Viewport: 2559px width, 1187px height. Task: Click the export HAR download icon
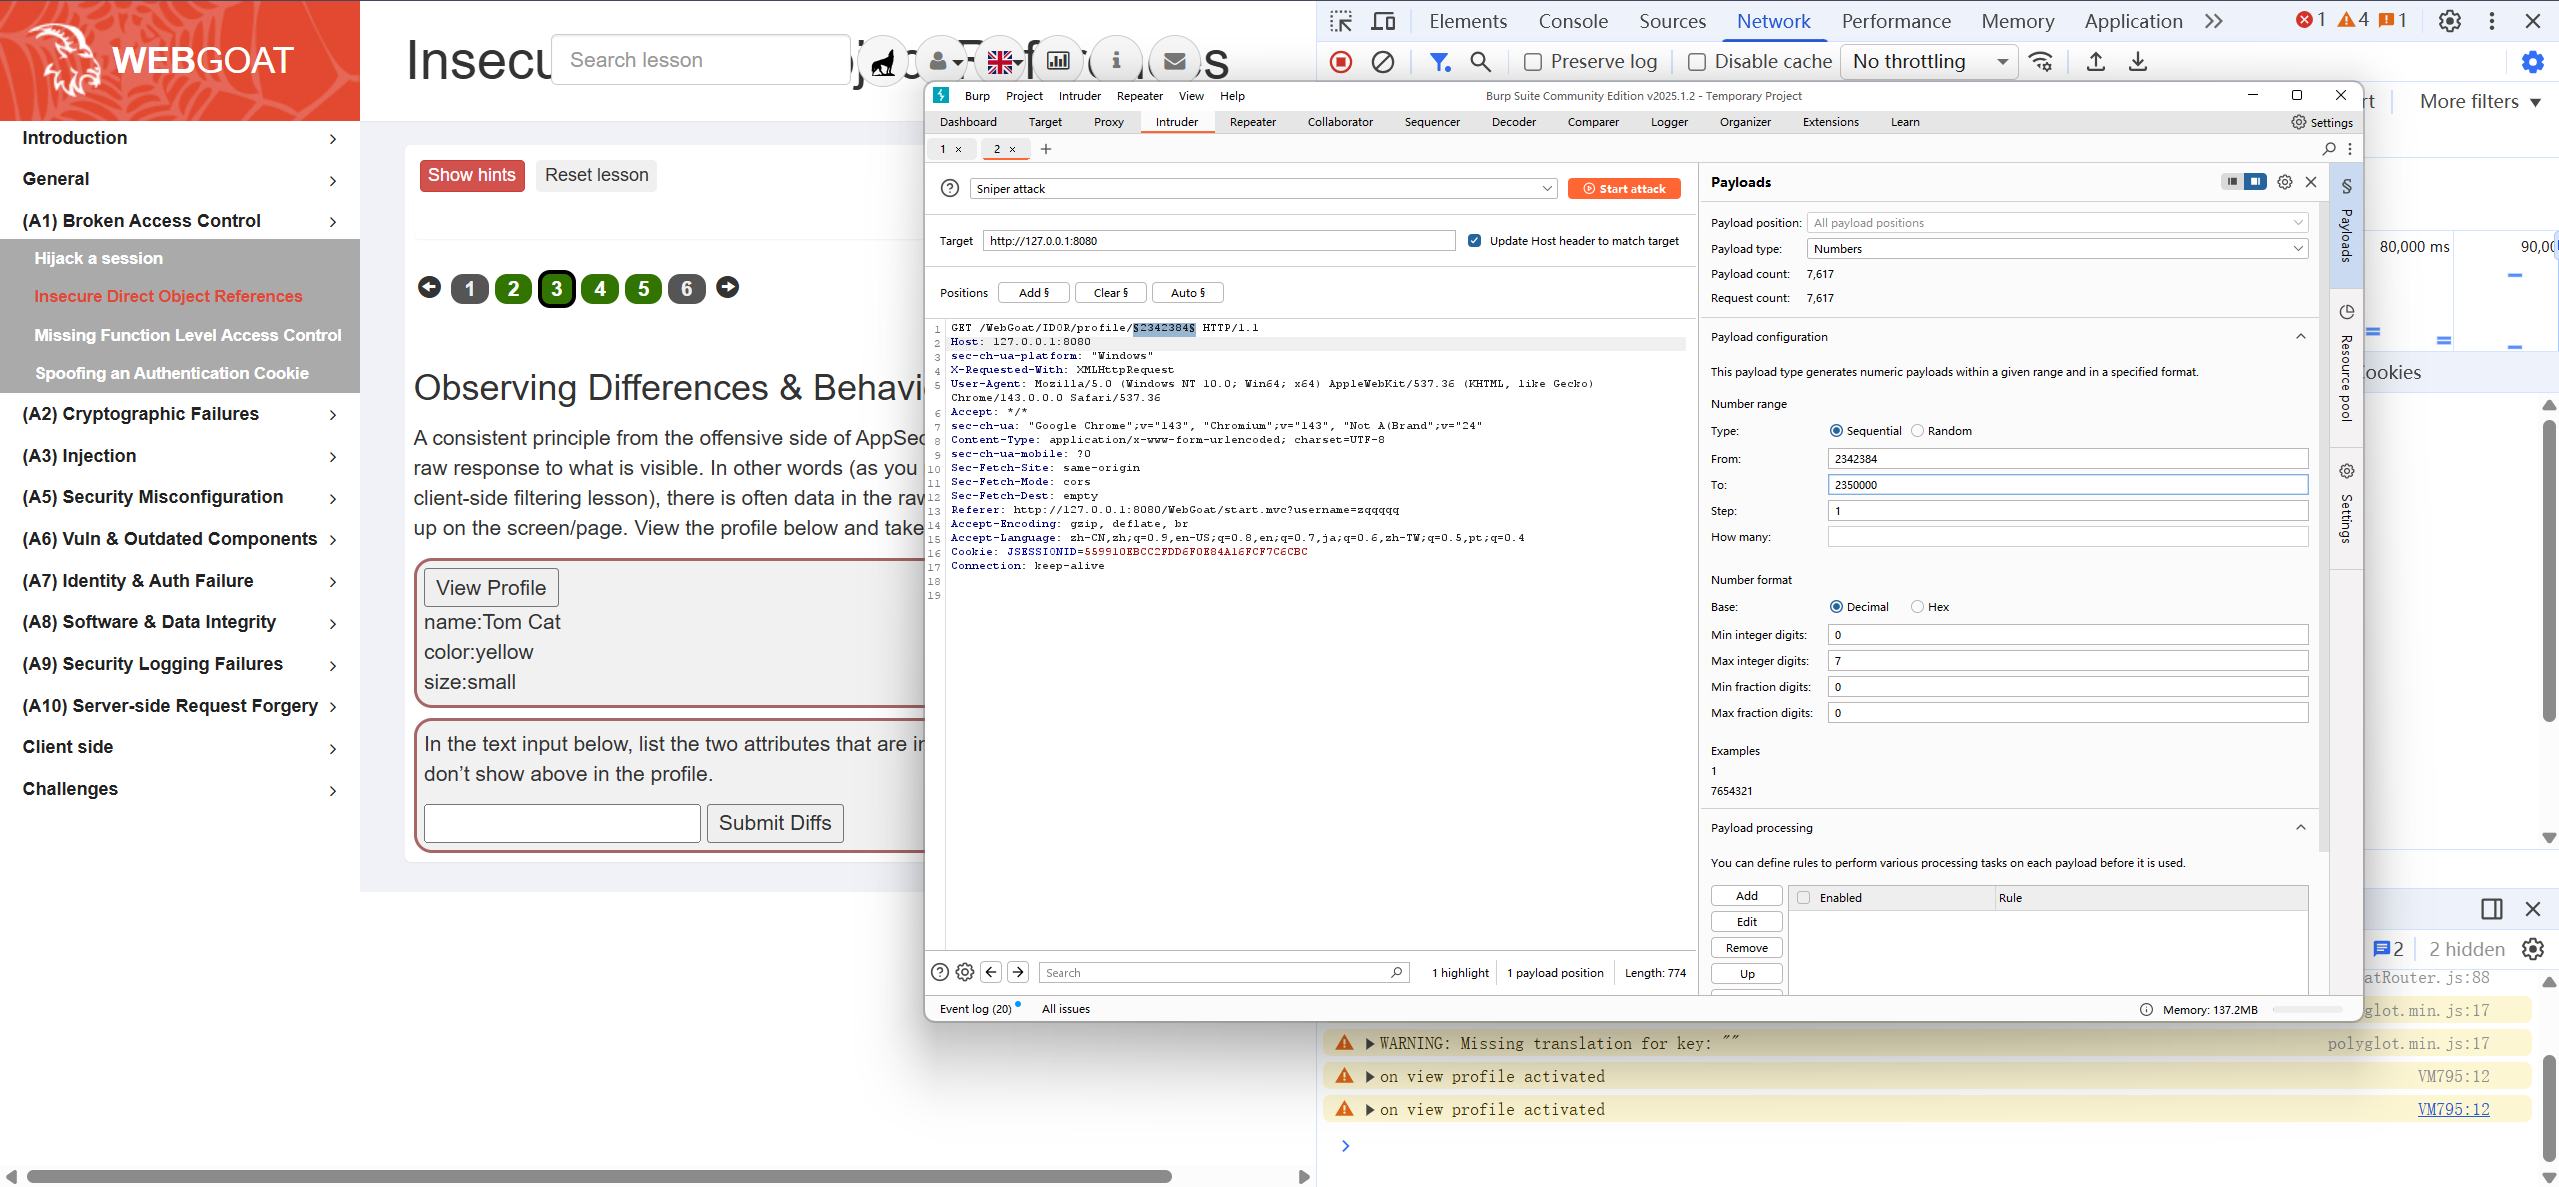click(x=2138, y=62)
